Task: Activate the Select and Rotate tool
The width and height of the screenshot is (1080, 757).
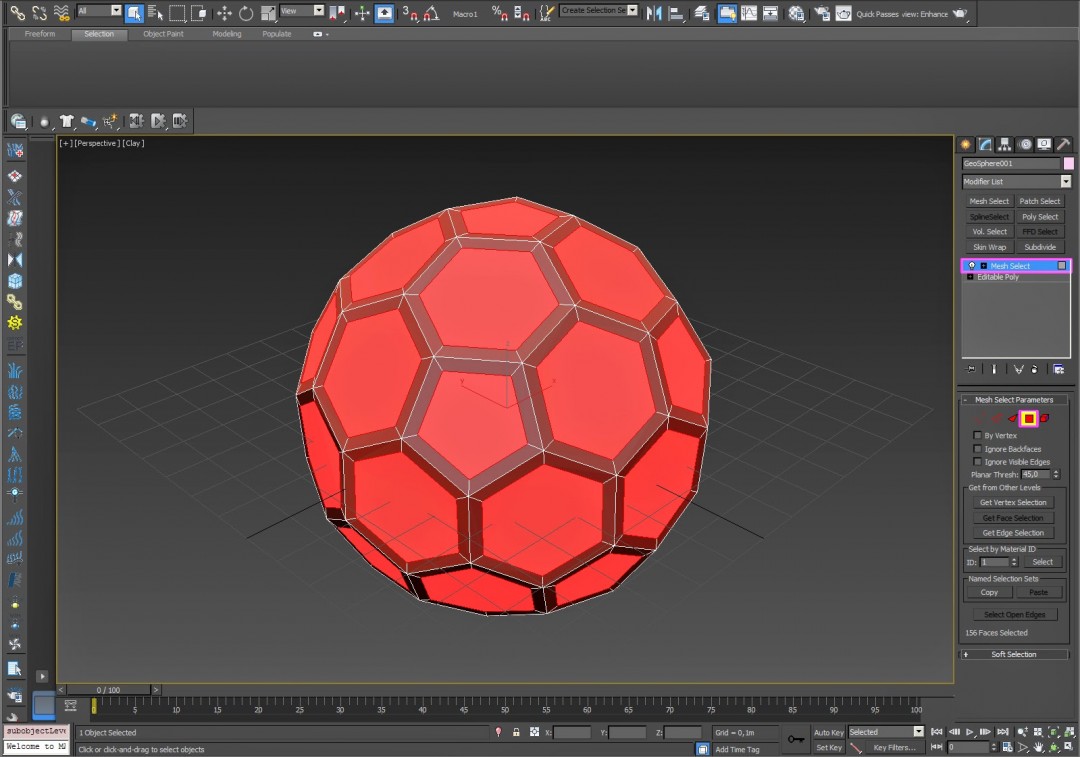Action: 245,13
